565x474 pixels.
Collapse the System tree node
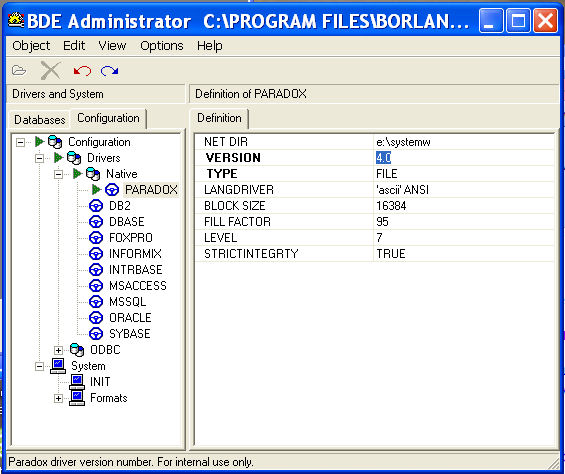click(39, 366)
